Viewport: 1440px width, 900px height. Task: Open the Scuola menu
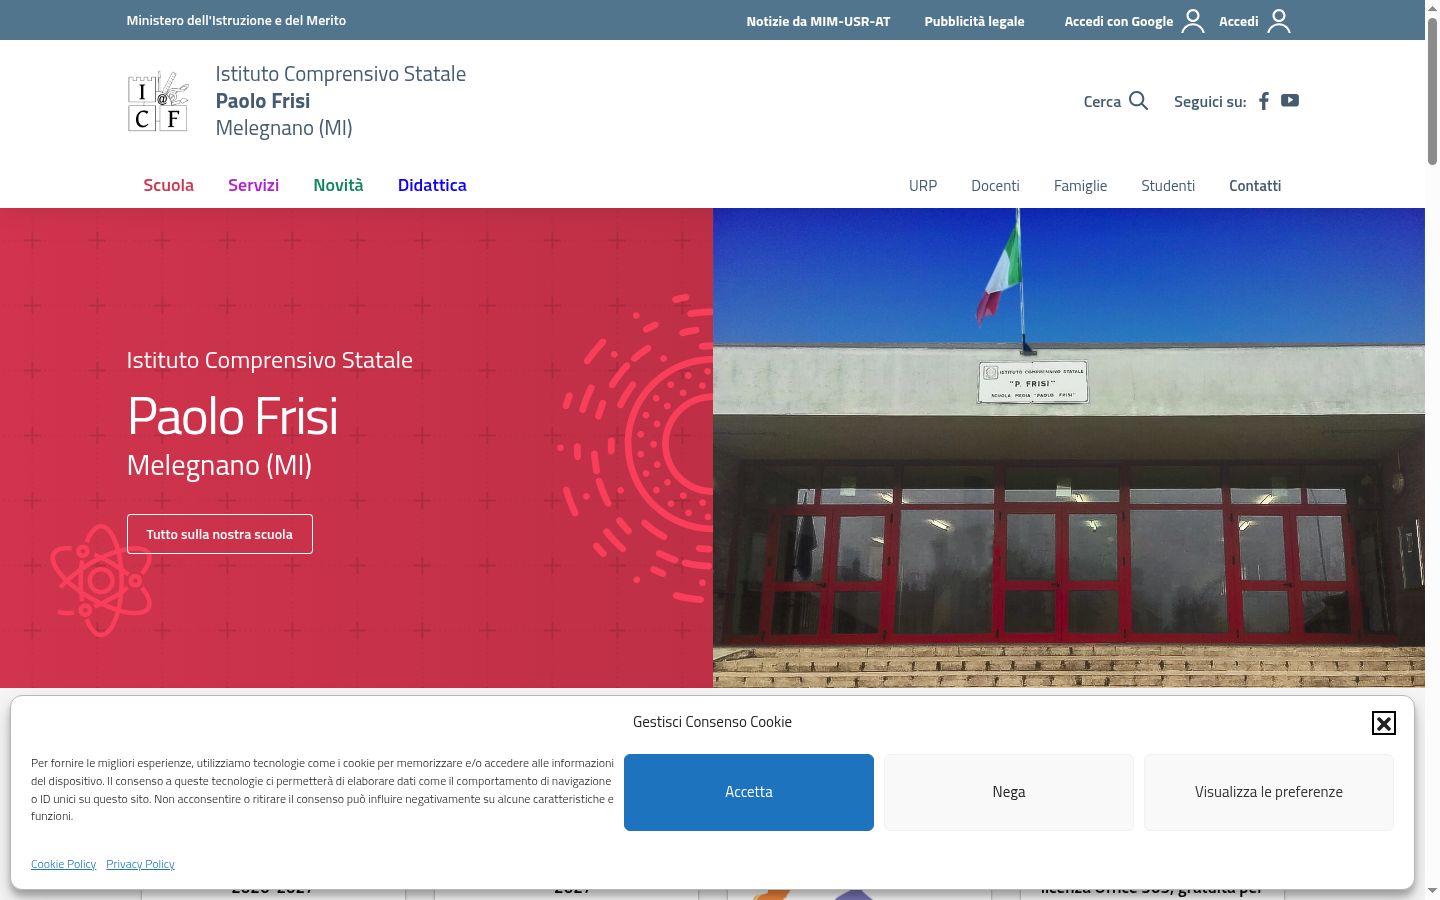coord(168,185)
